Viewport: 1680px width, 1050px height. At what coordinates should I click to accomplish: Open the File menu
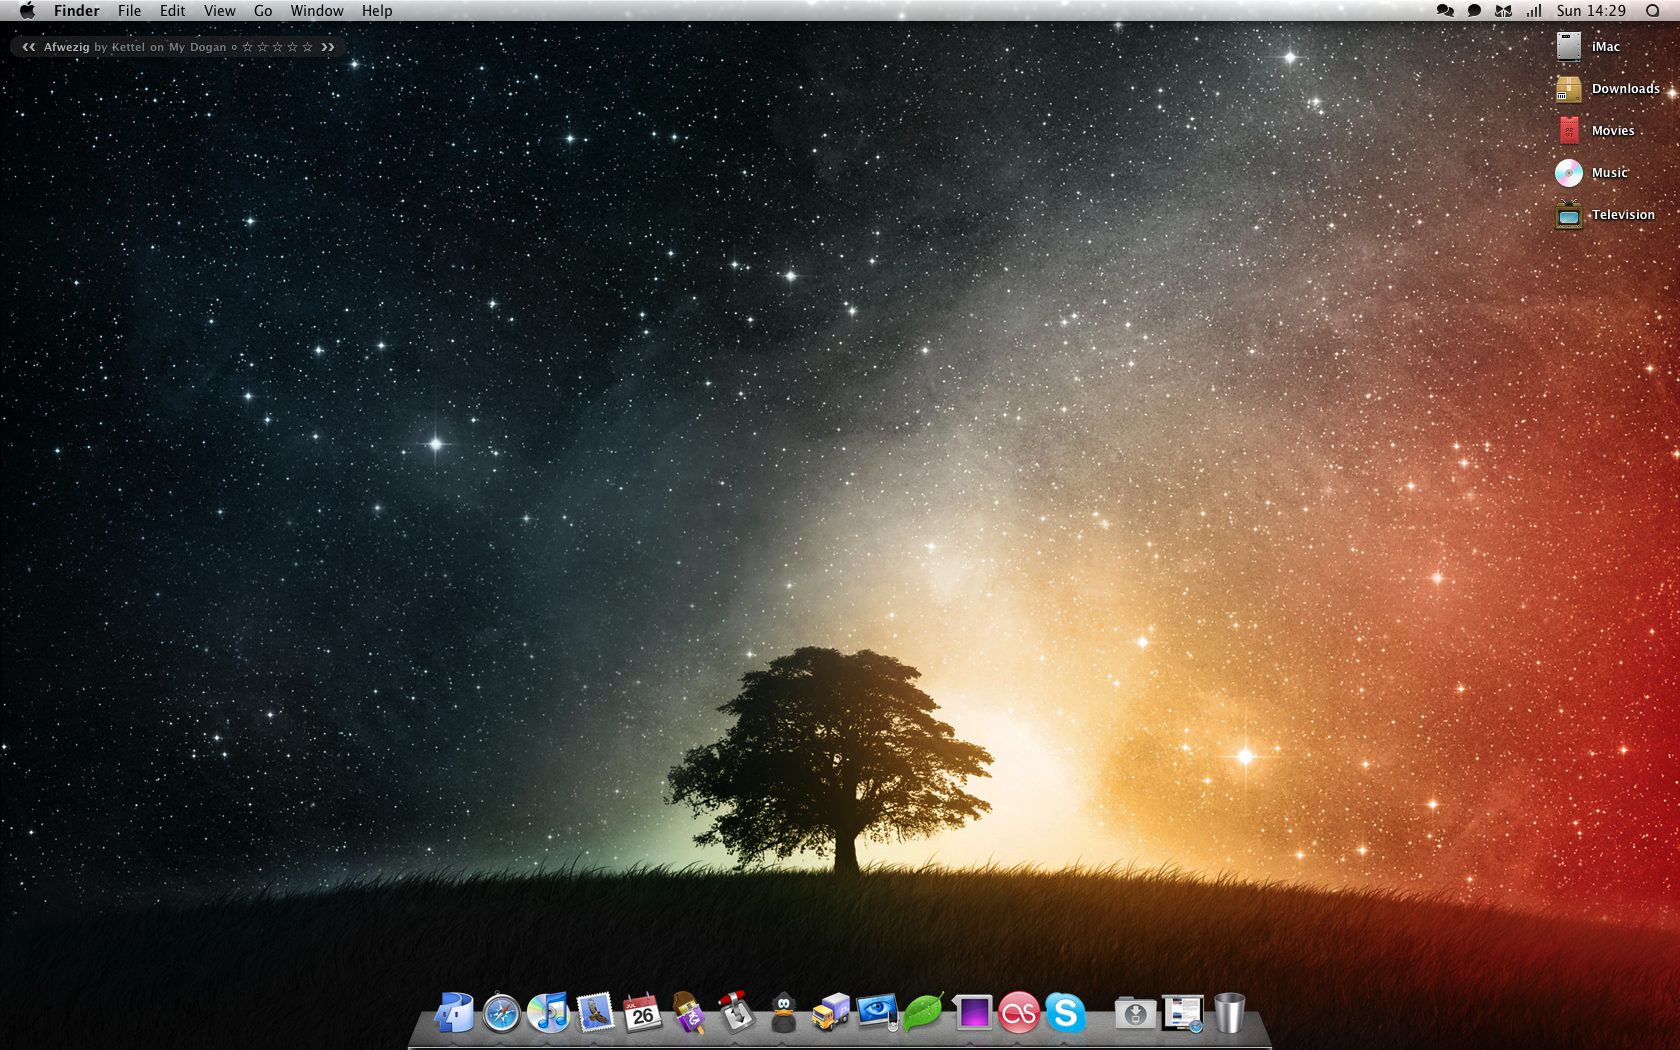pos(129,11)
